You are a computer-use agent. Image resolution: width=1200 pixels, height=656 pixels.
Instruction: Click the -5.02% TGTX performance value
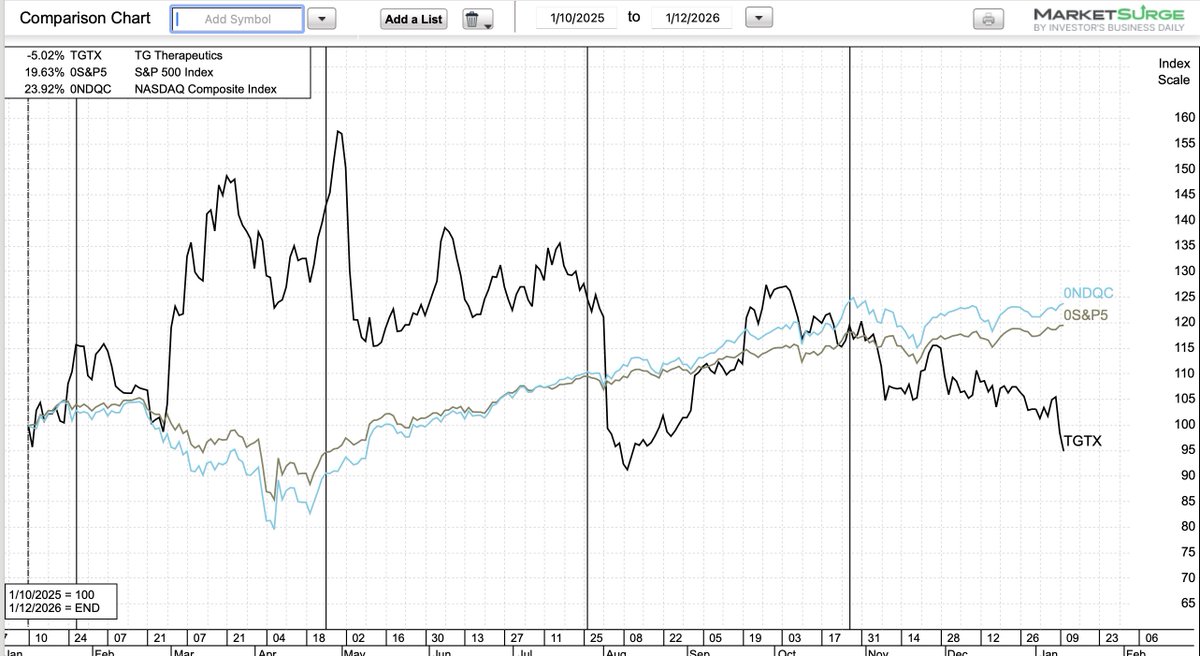click(44, 57)
